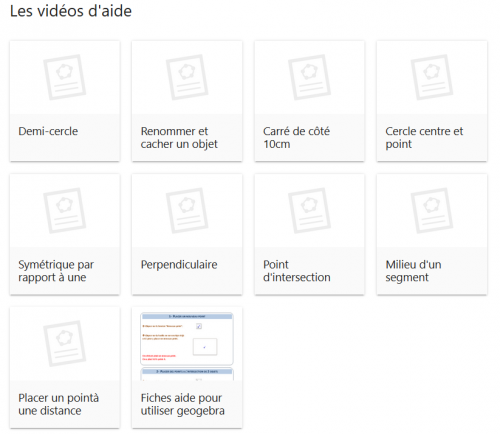The image size is (500, 434).
Task: Select the Carré de côté 10cm placeholder icon
Action: click(x=309, y=77)
